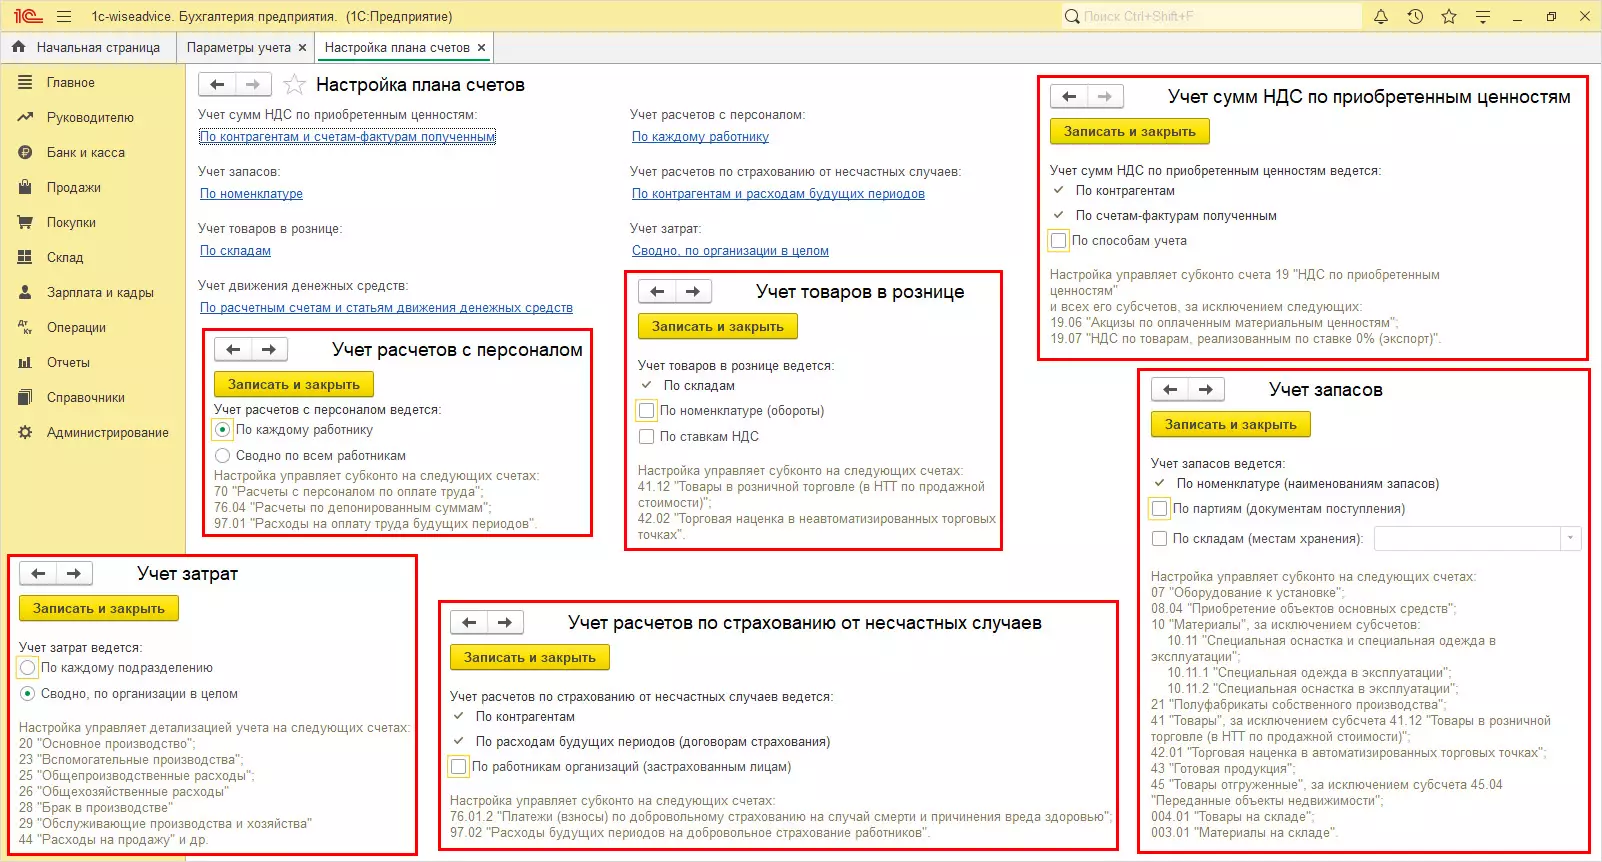Close the Параметры учета tab
This screenshot has width=1602, height=862.
(x=302, y=47)
